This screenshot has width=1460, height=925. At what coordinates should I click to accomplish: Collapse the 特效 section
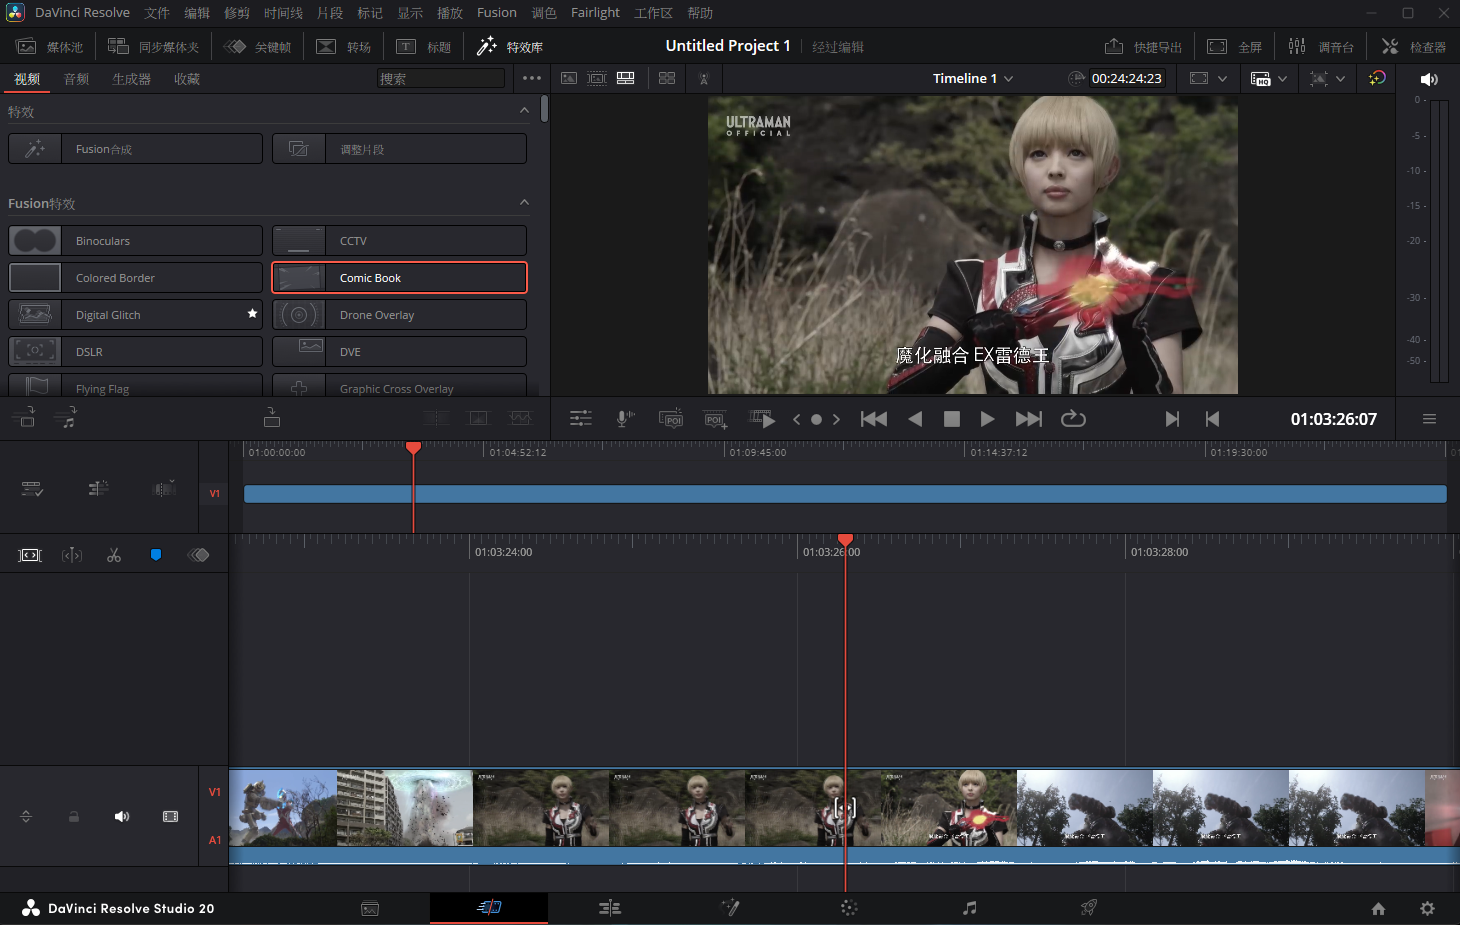click(524, 110)
